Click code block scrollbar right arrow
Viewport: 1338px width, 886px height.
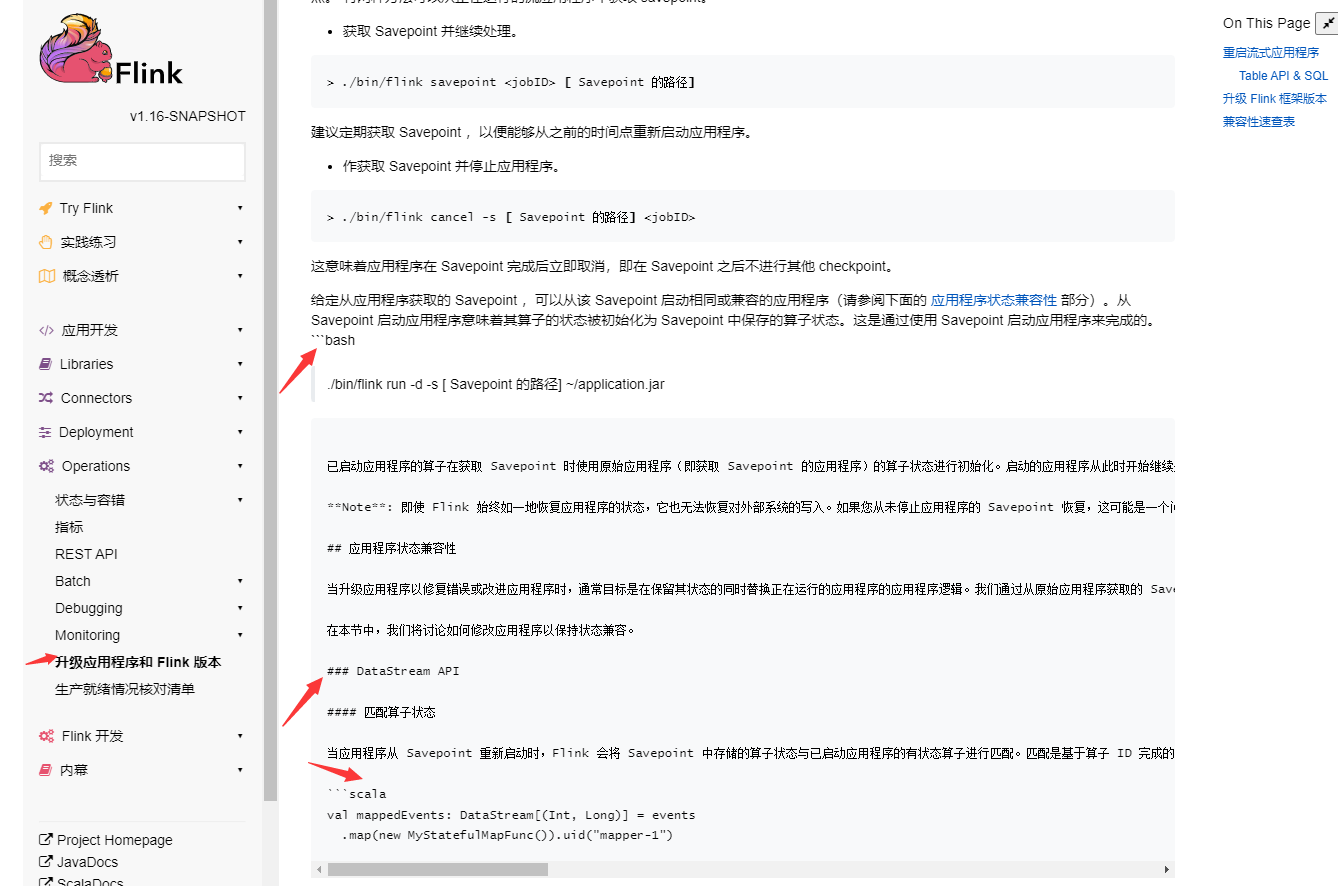[x=1167, y=870]
